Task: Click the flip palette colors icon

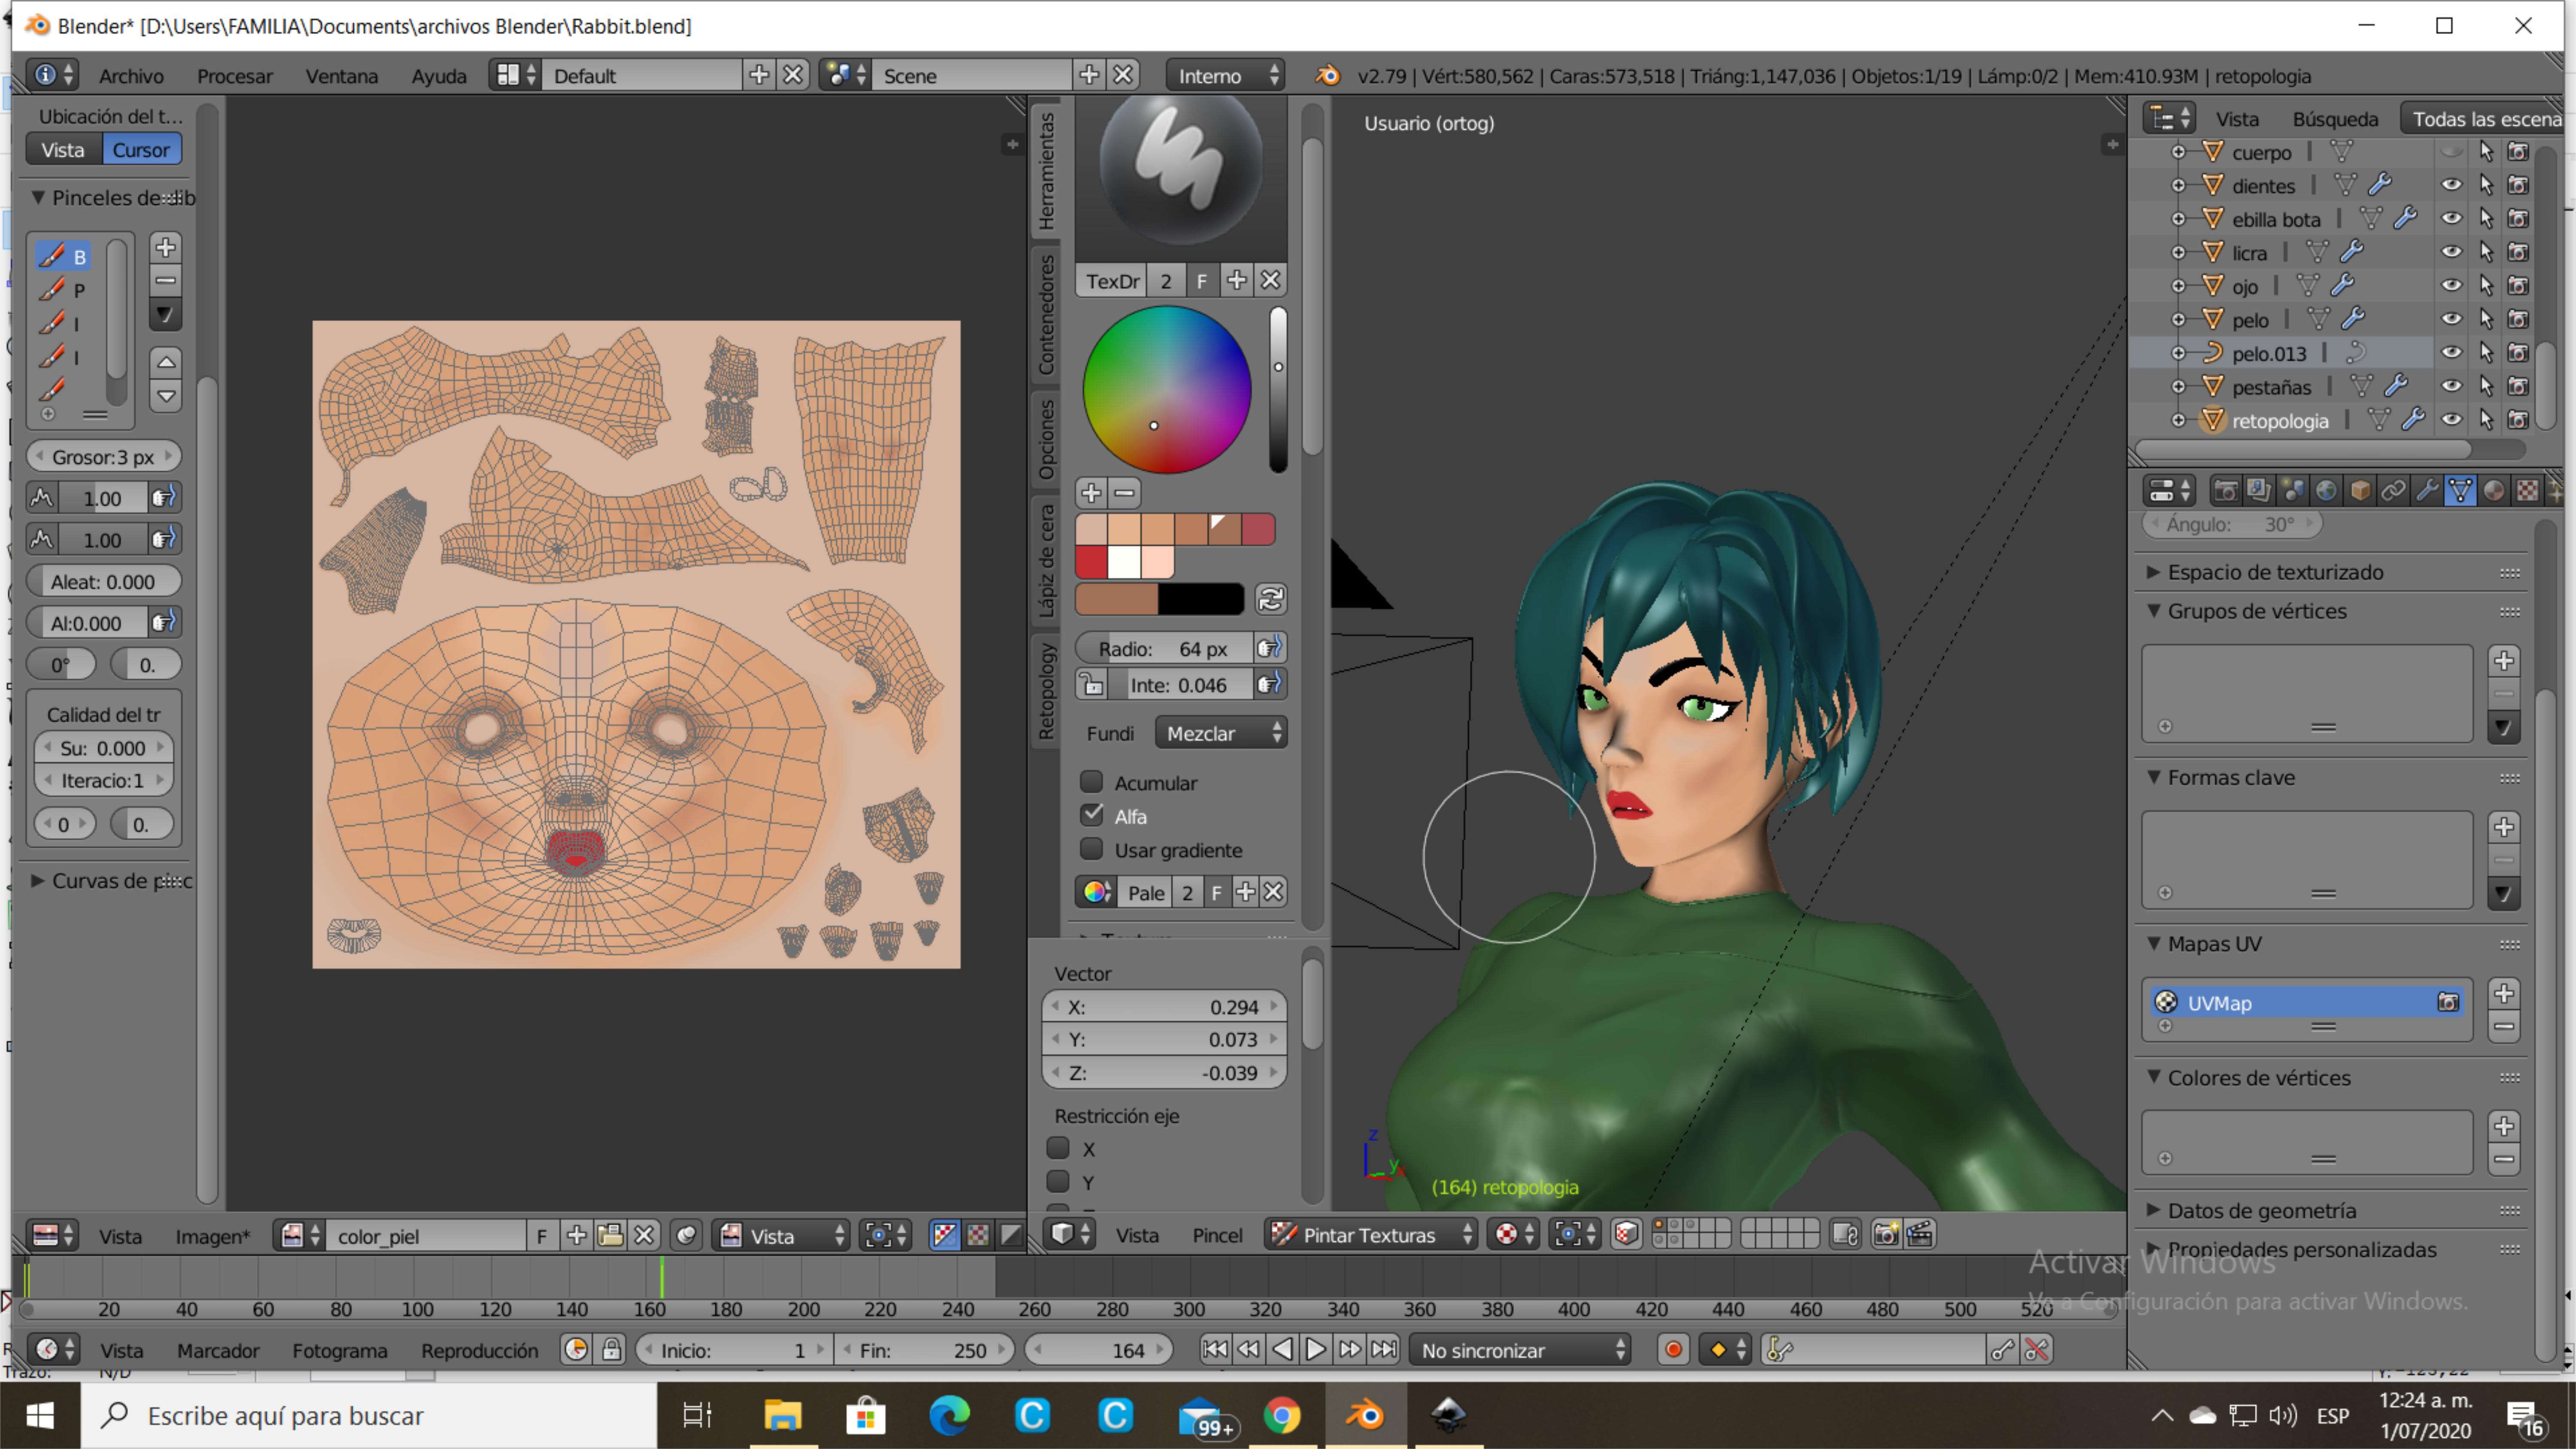Action: (x=1271, y=599)
